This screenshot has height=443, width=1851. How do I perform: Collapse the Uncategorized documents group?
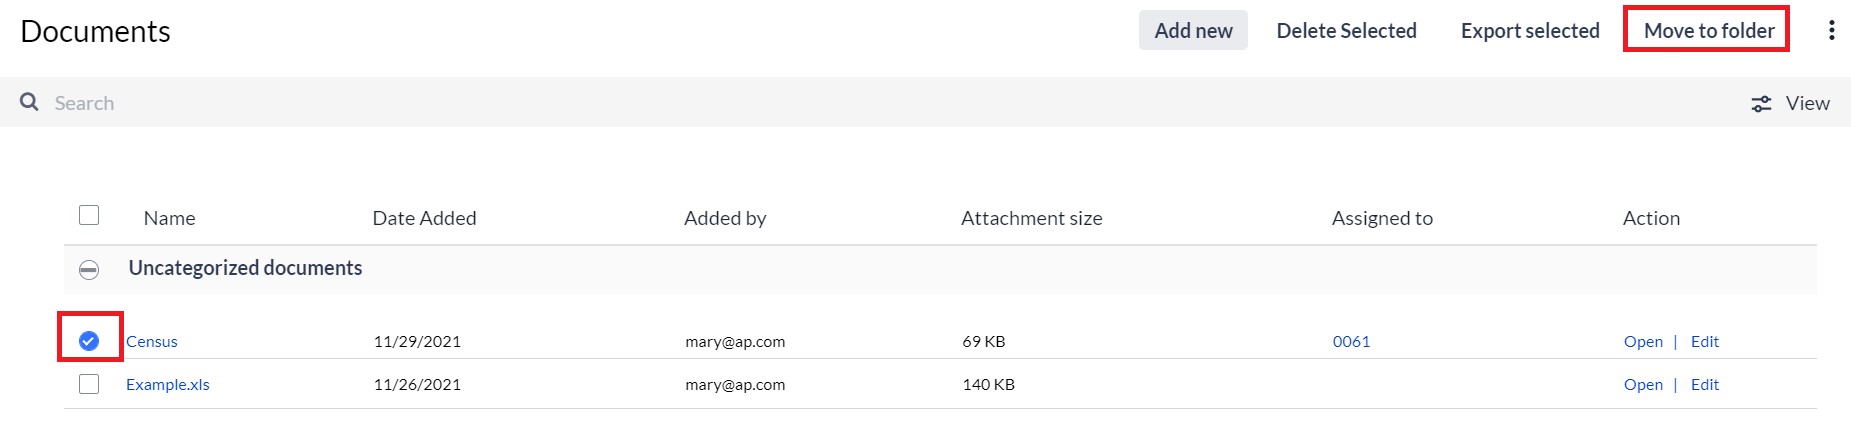pos(89,269)
